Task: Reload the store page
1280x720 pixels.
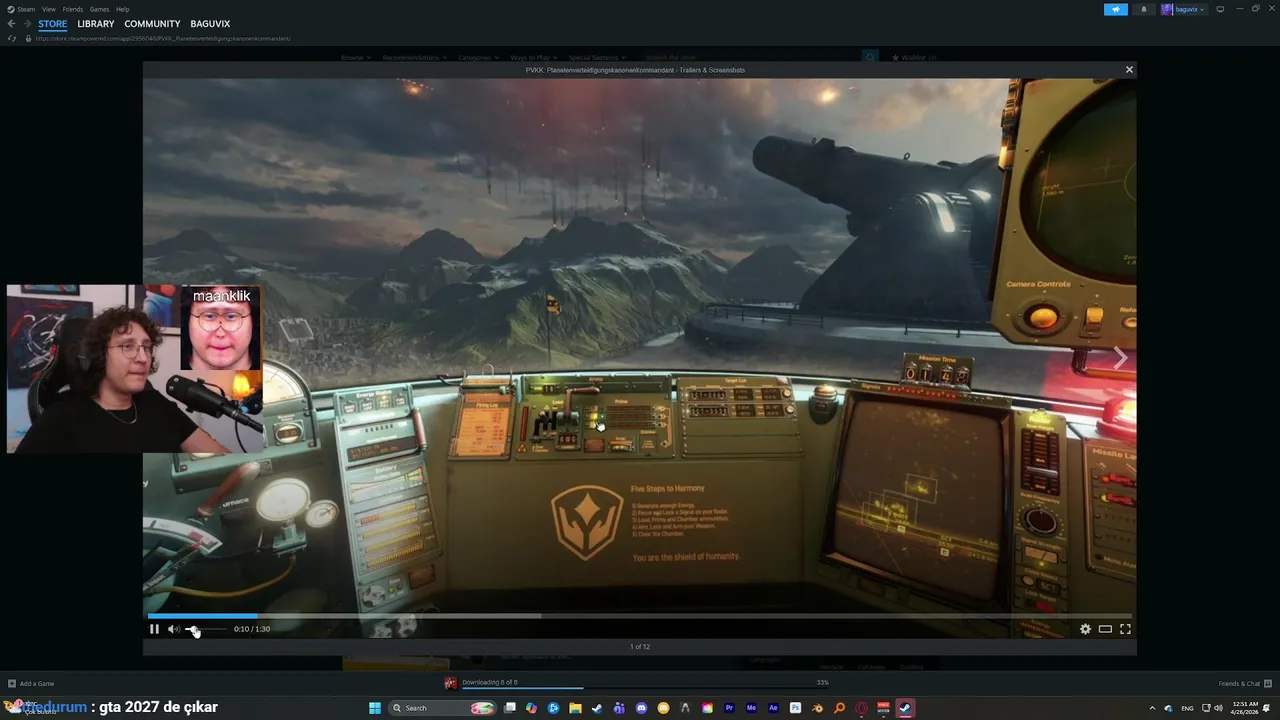Action: (12, 38)
